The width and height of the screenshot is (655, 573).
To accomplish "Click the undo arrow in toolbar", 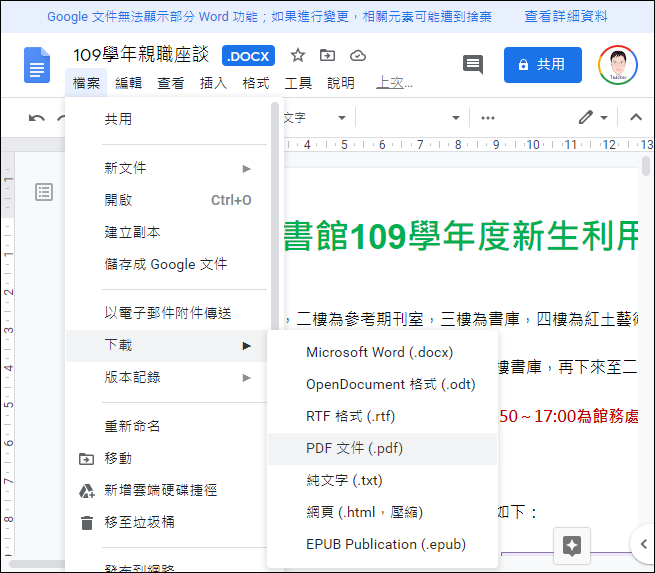I will (x=37, y=118).
